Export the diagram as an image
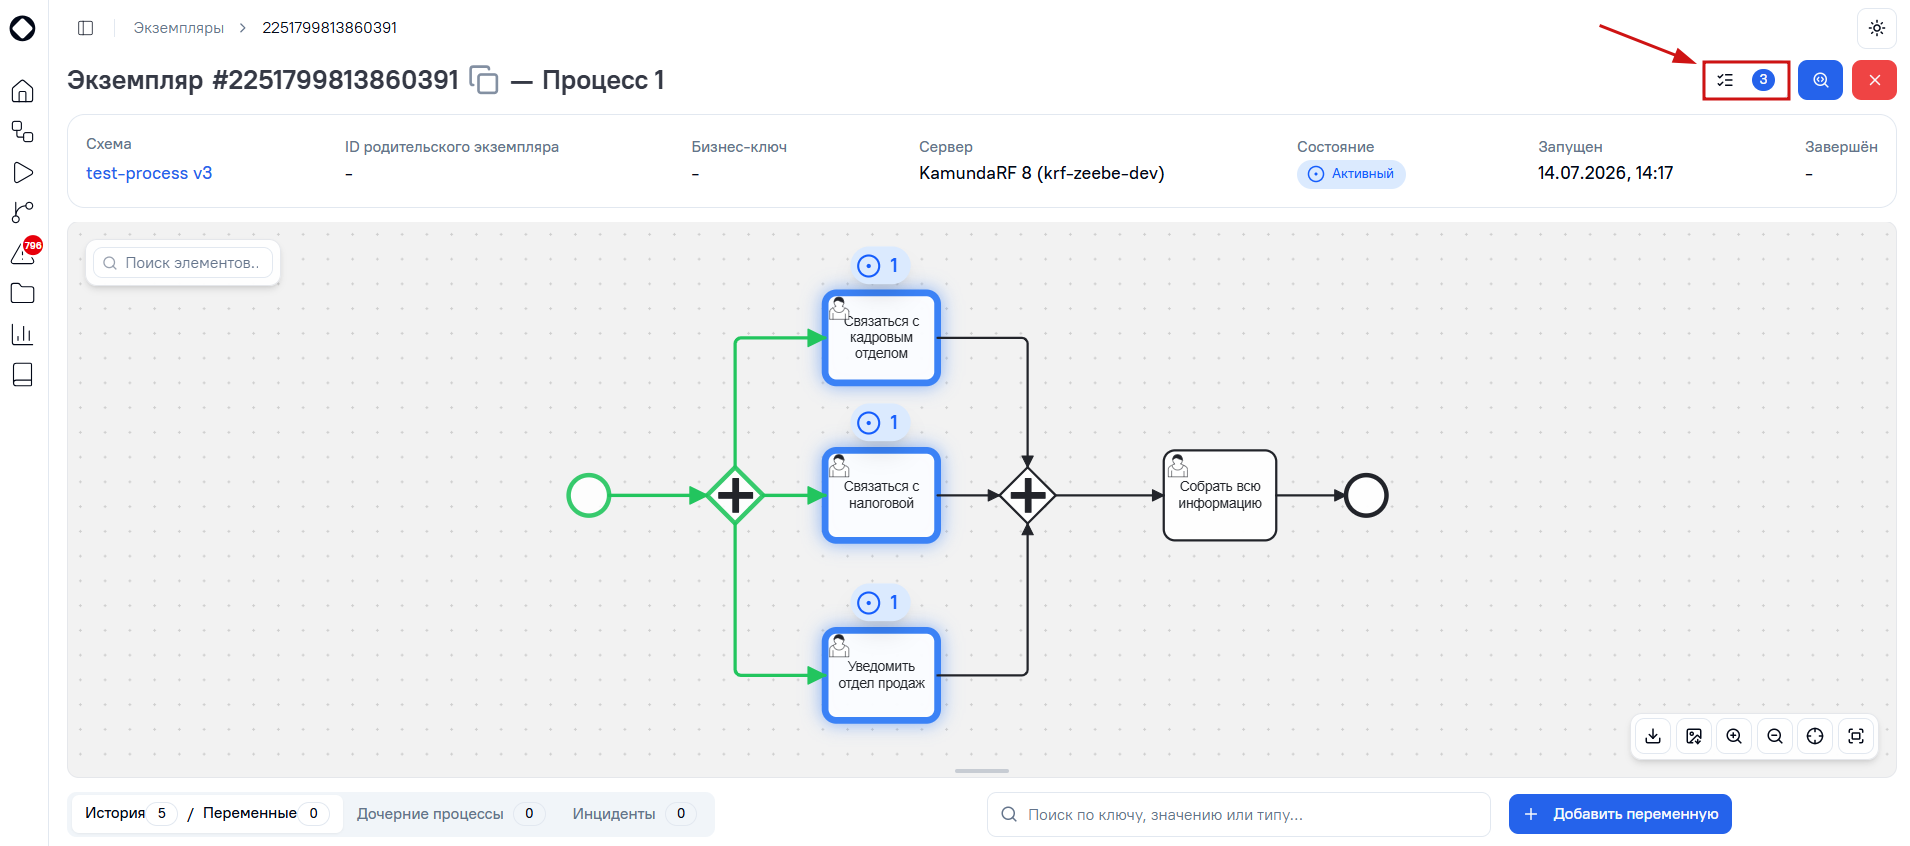1910x846 pixels. pyautogui.click(x=1694, y=736)
